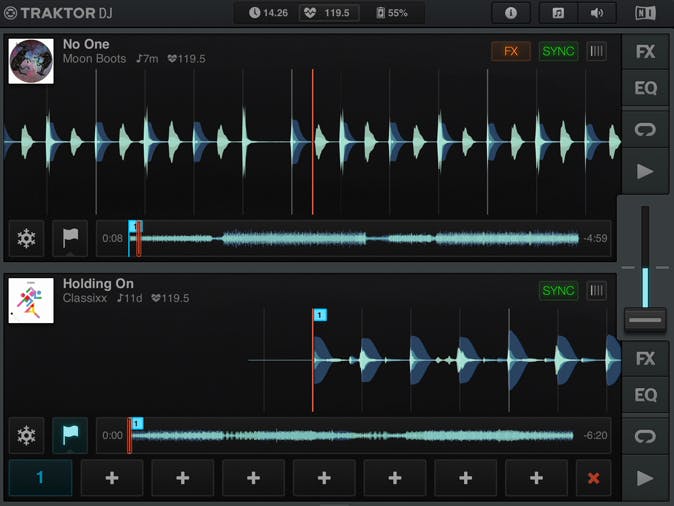The width and height of the screenshot is (674, 506).
Task: Open EQ panel for No One deck
Action: coord(645,88)
